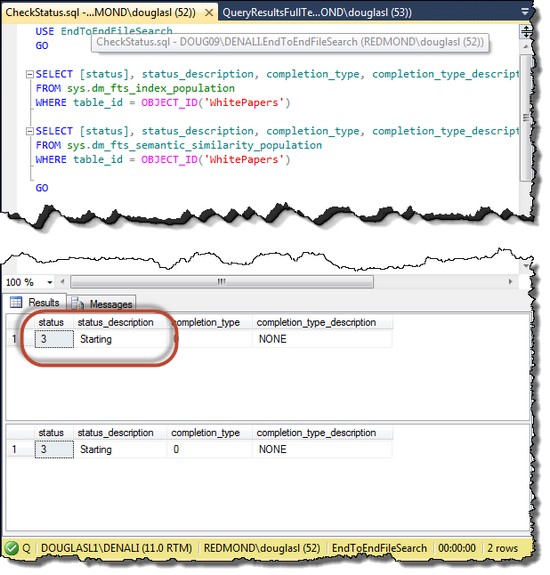Click DOUGLASL1\DENALI (11.0 RTM) in status bar
Viewport: 550px width, 575px height.
point(117,548)
